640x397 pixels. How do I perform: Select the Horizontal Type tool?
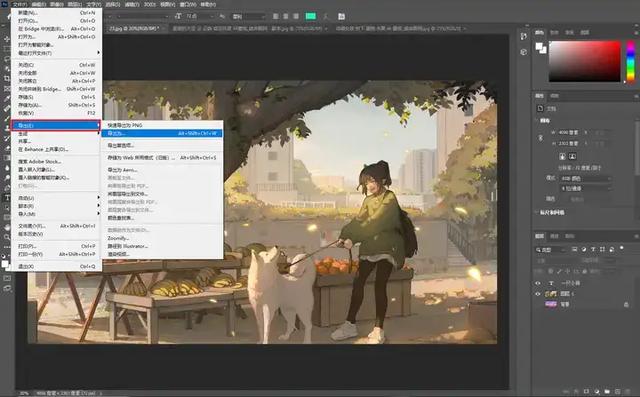point(7,198)
